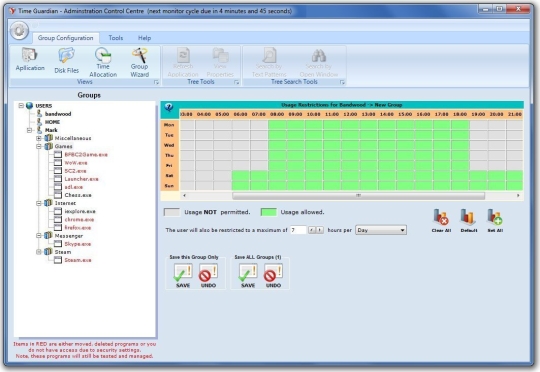540x372 pixels.
Task: Select WoW.exe in the tree
Action: (x=76, y=163)
